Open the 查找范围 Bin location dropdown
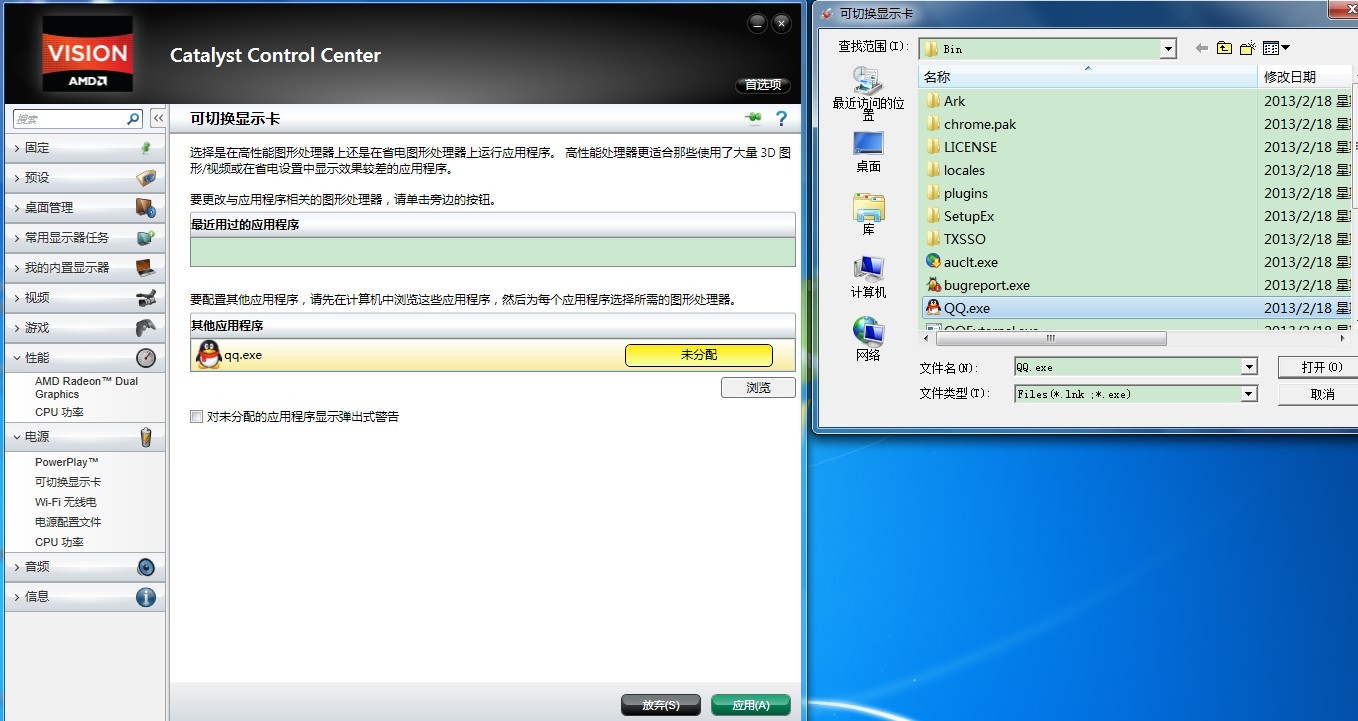 1166,48
